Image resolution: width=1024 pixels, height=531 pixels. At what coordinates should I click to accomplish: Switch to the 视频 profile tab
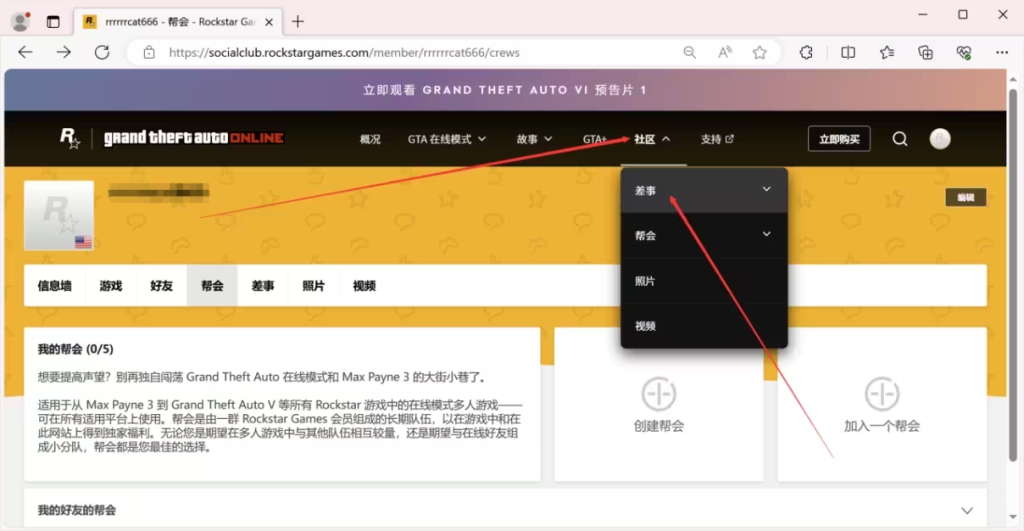click(364, 285)
